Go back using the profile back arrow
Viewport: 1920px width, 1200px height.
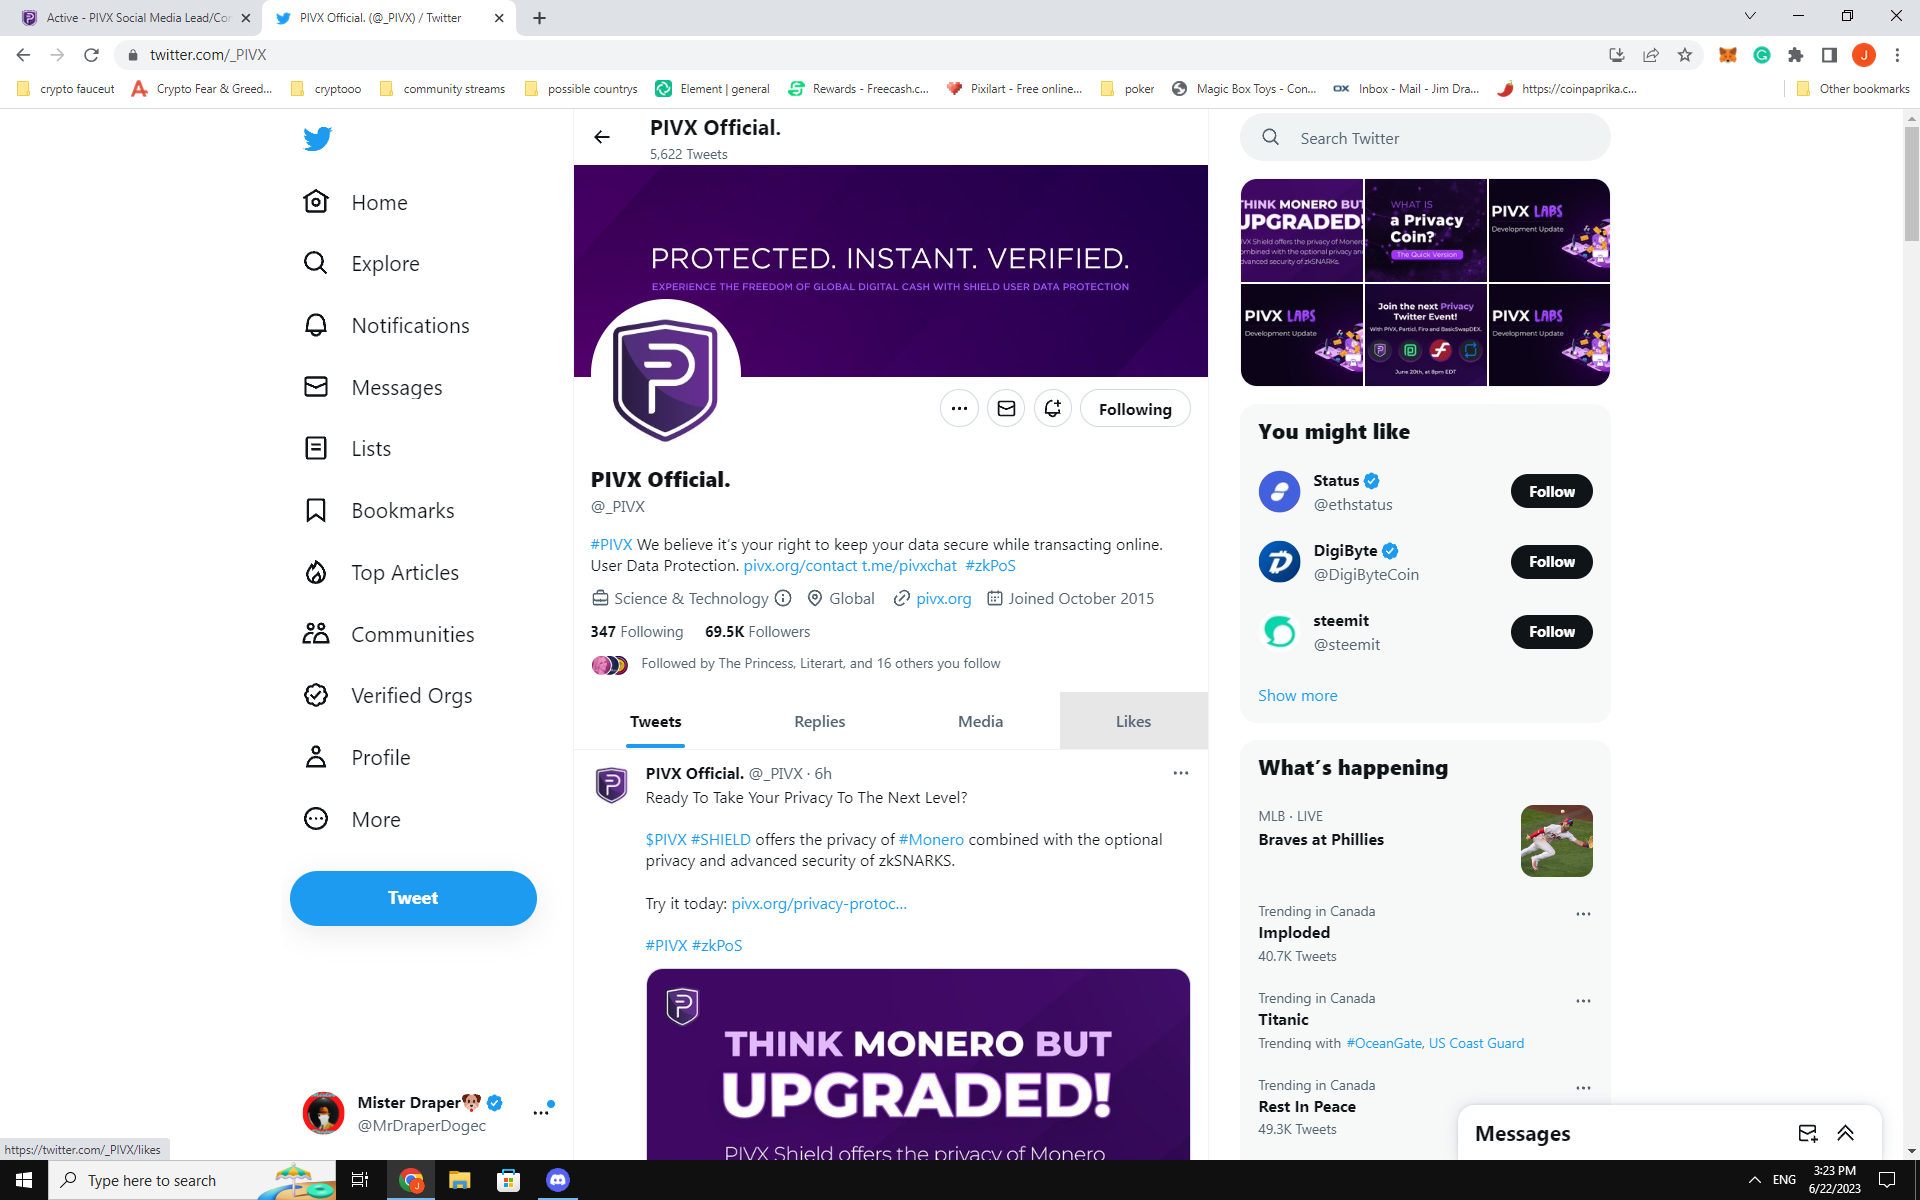[x=602, y=137]
